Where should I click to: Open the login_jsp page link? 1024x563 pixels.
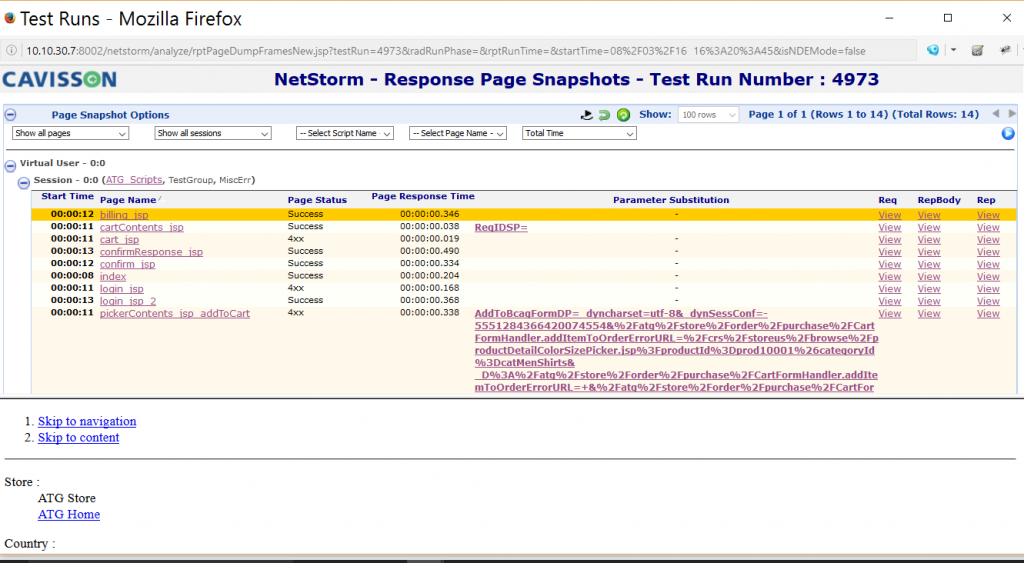[121, 289]
